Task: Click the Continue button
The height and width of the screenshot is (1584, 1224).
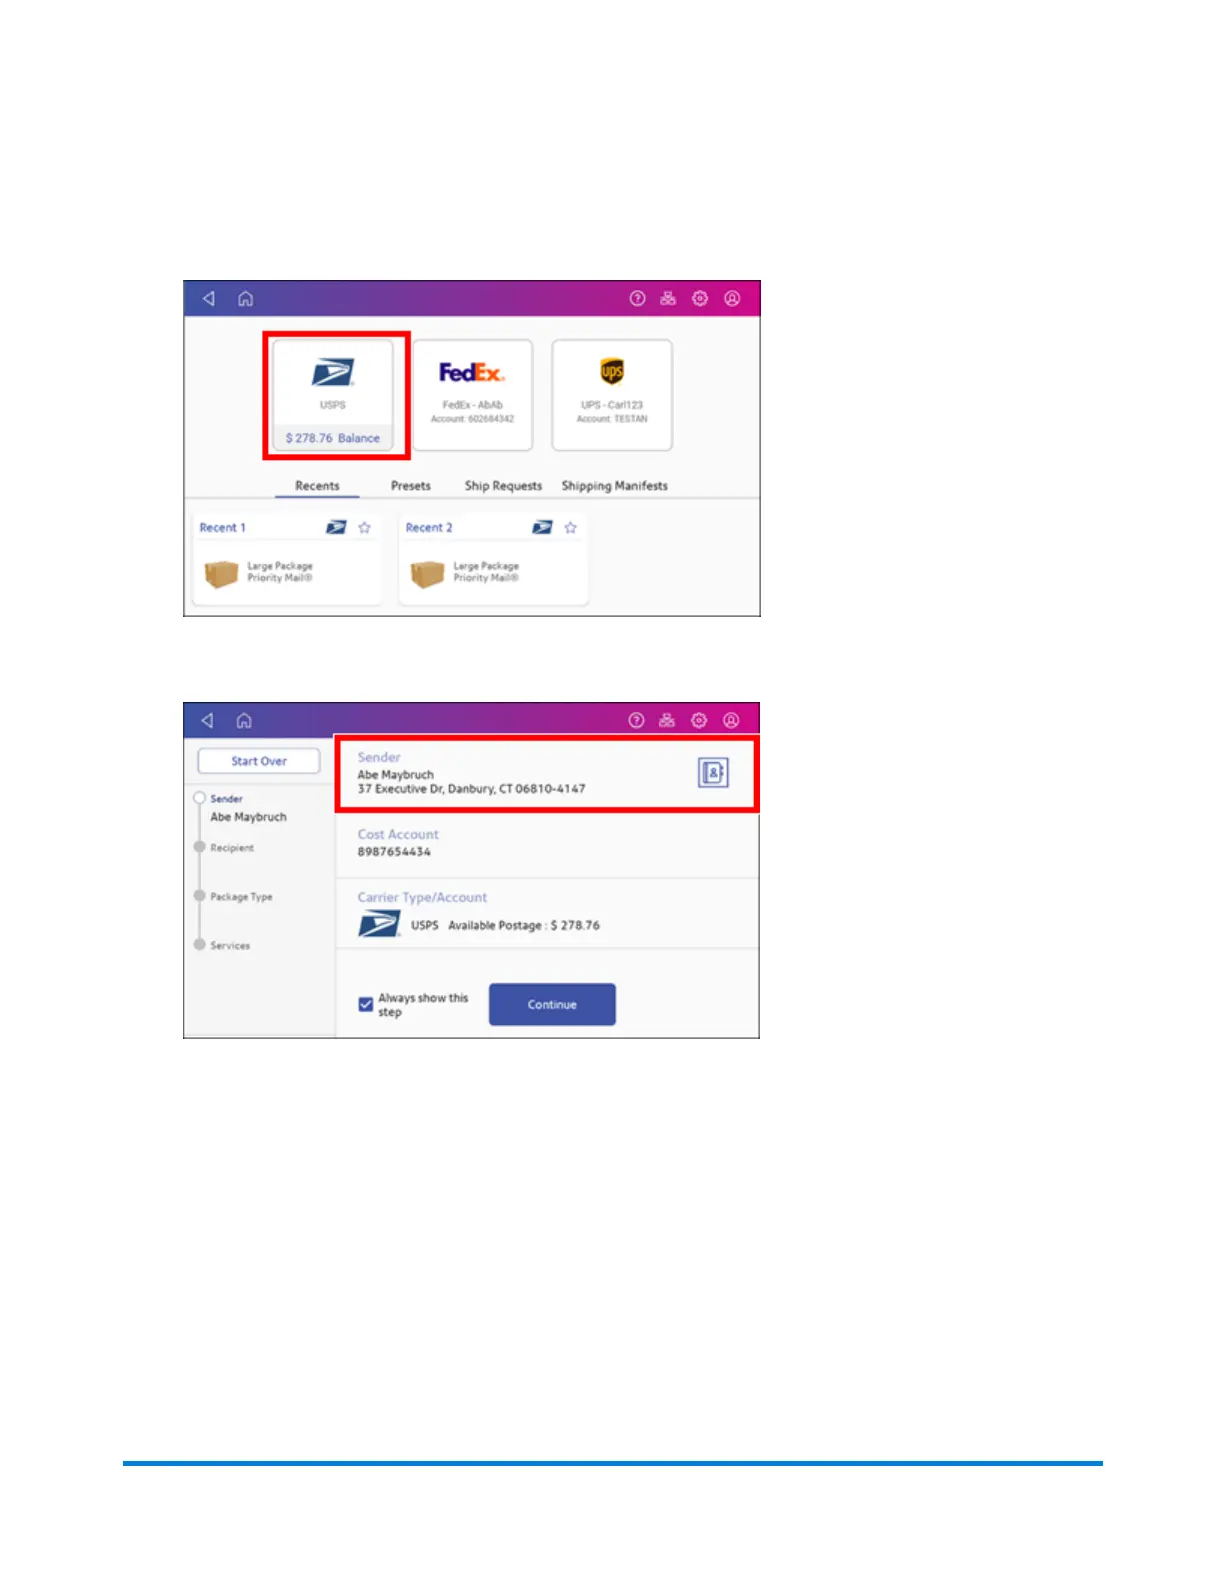Action: pyautogui.click(x=552, y=1004)
